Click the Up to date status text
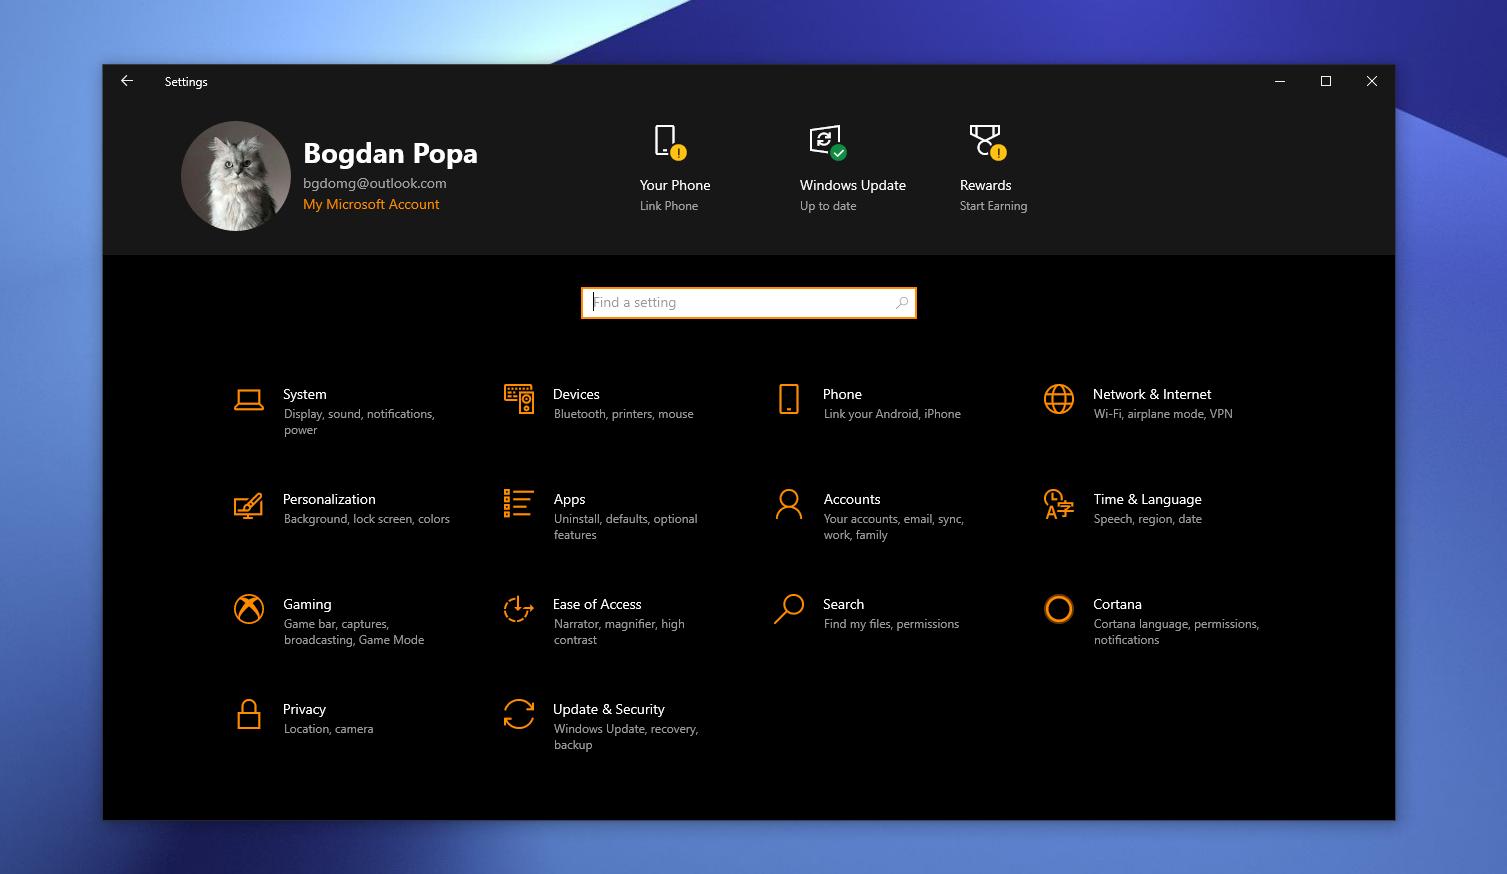 tap(828, 206)
